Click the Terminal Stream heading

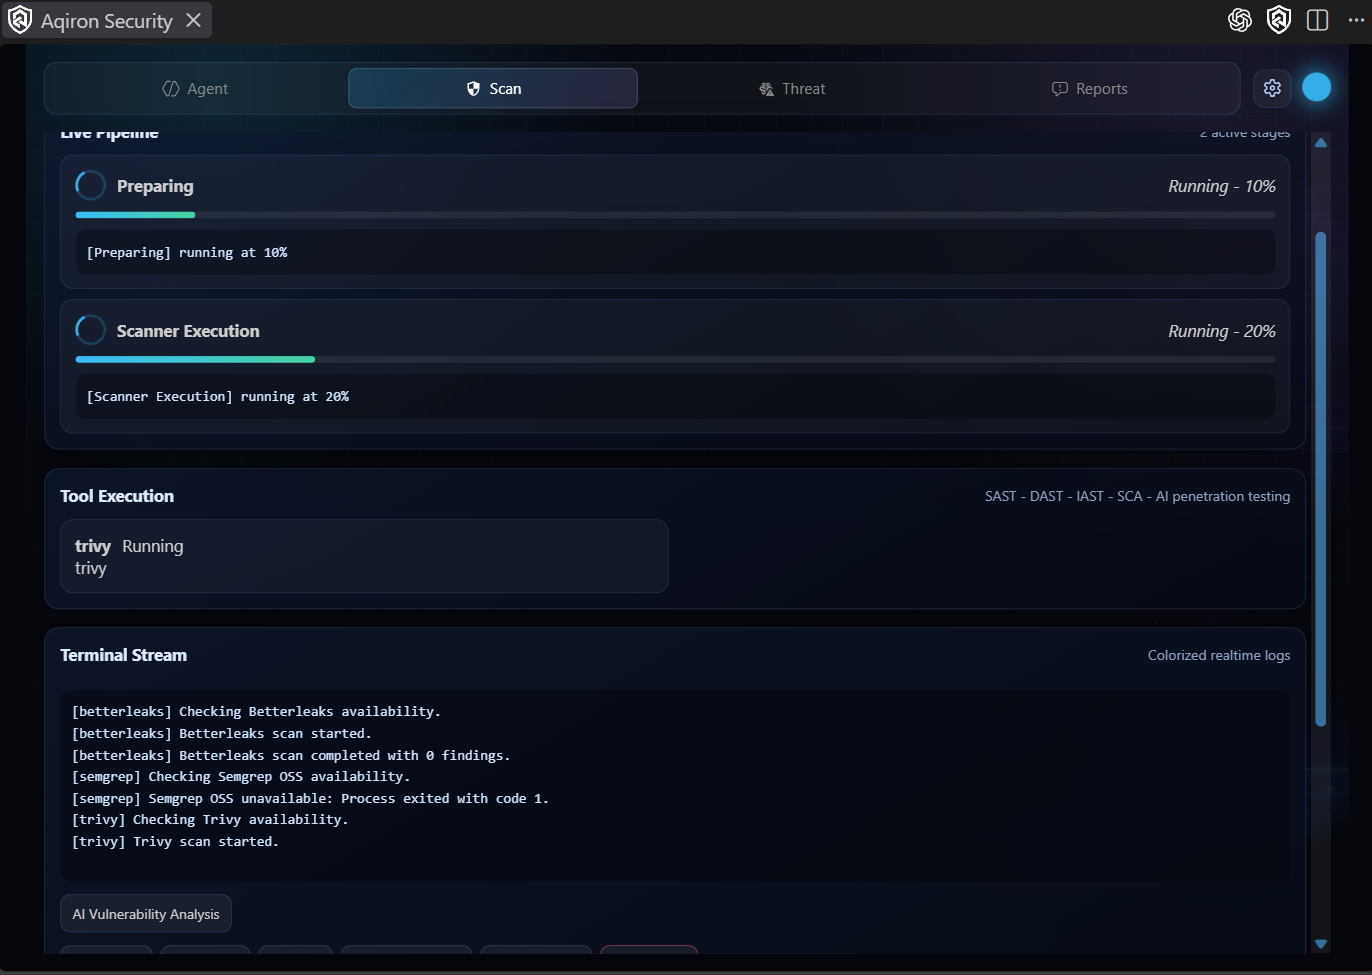pos(123,655)
